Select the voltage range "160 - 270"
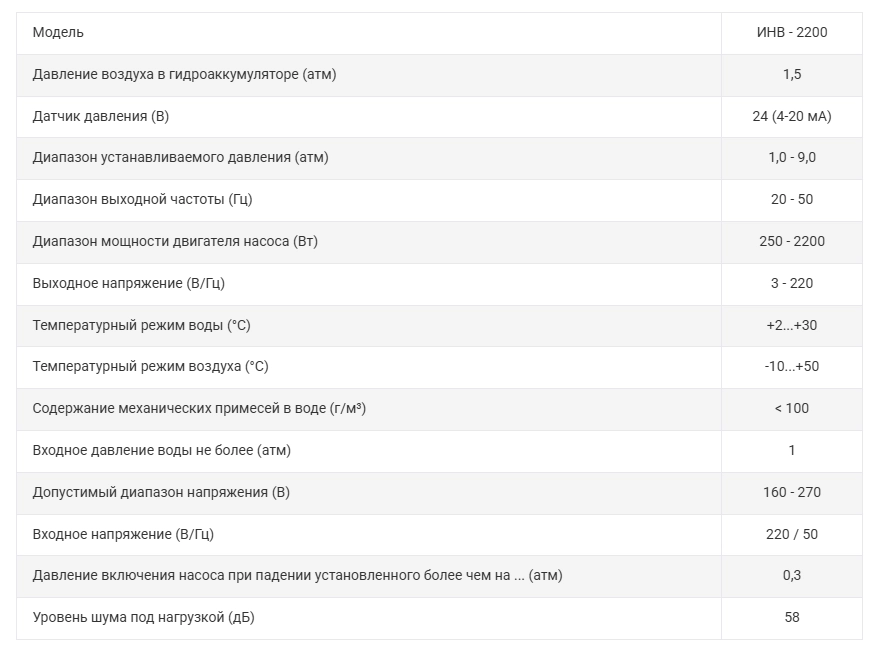The image size is (875, 652). (x=791, y=492)
